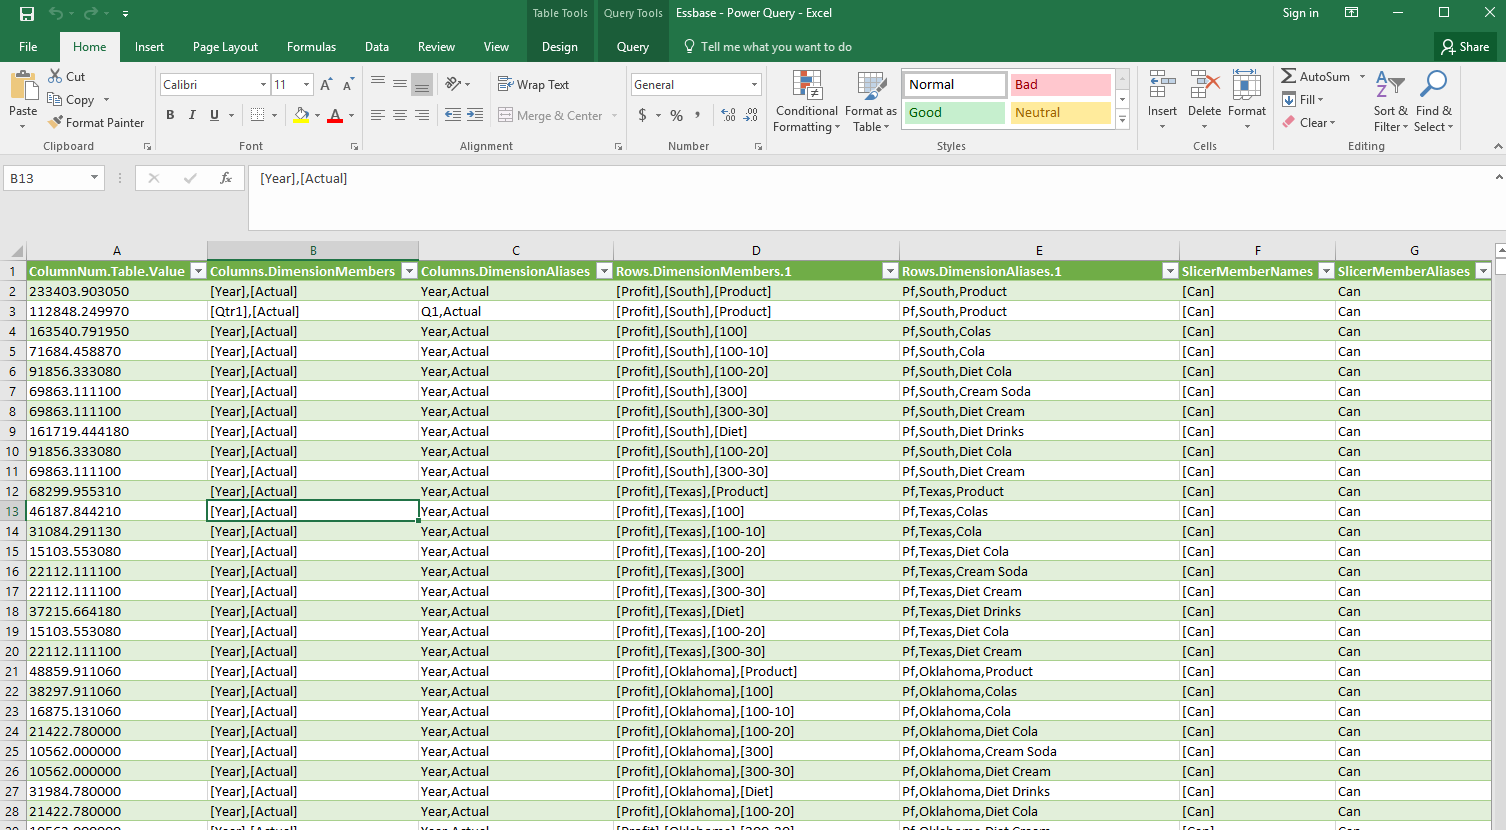Open the Font Color swatch picker
Screen dimensions: 1506x830
[349, 115]
